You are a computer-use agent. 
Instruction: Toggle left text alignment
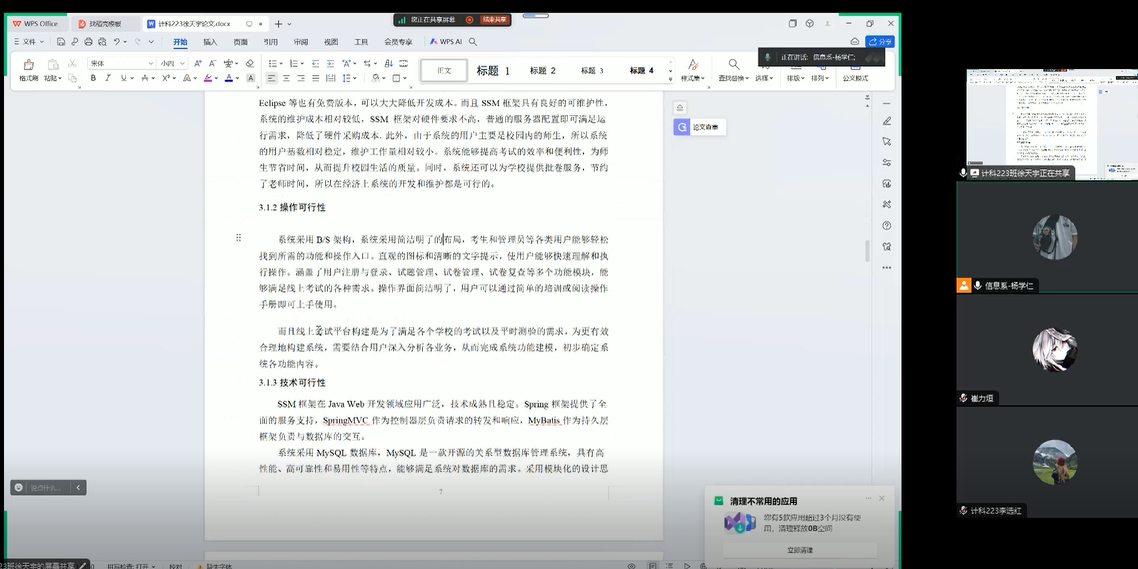272,78
